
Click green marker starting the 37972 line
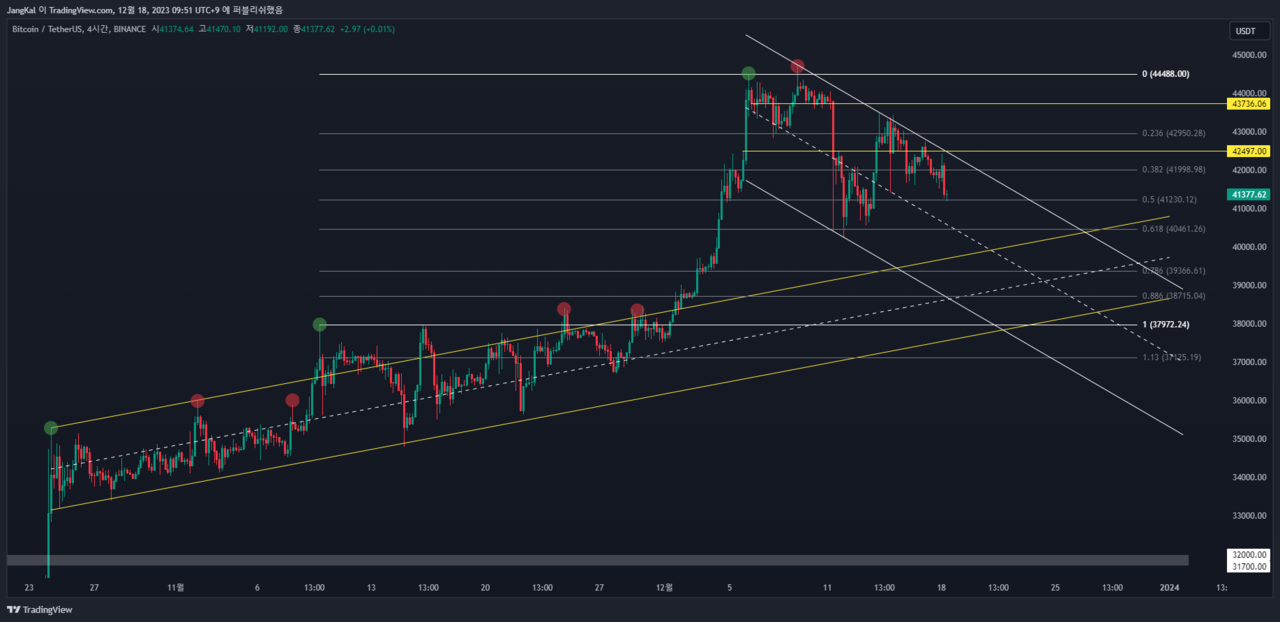click(x=320, y=324)
